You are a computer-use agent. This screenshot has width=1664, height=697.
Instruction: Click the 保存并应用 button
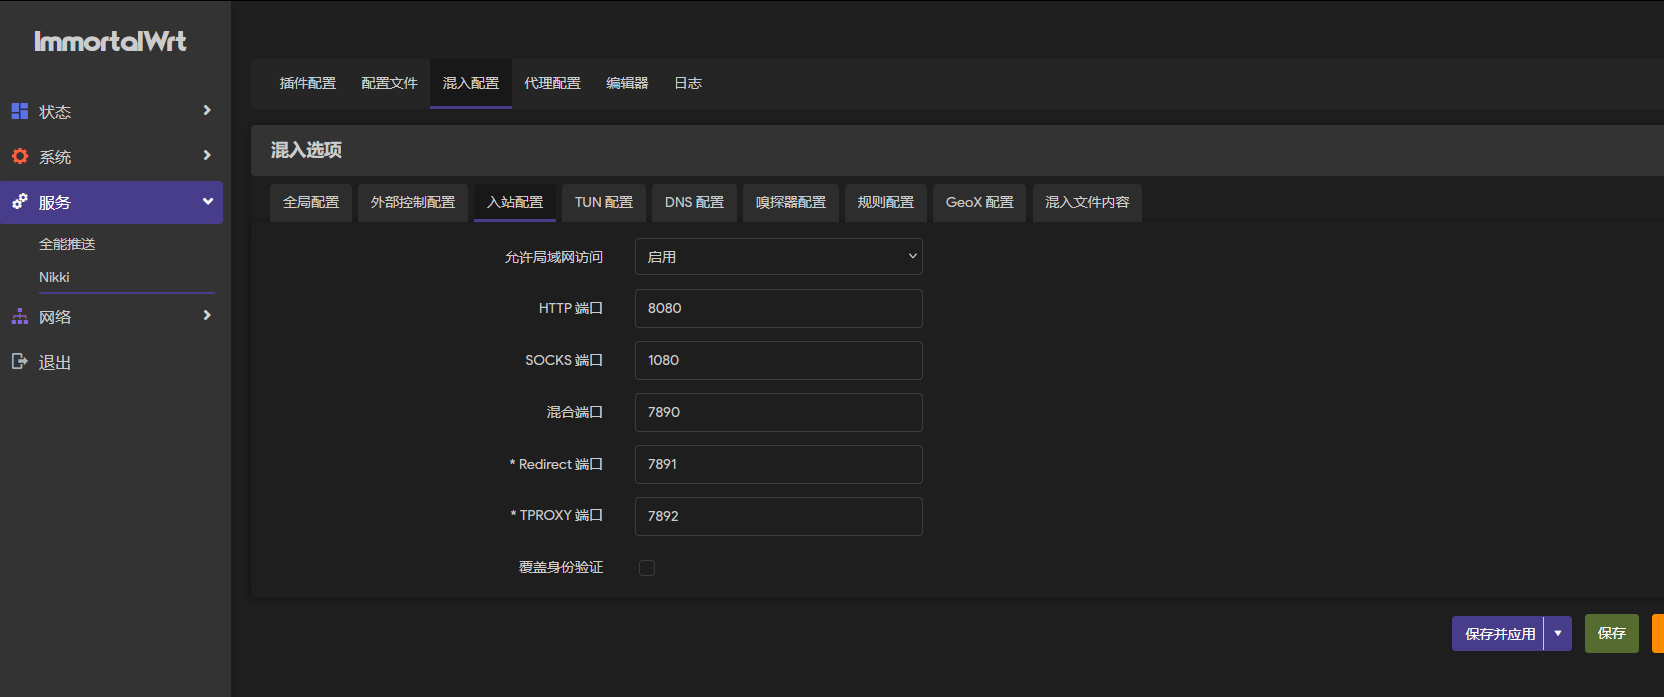point(1499,633)
